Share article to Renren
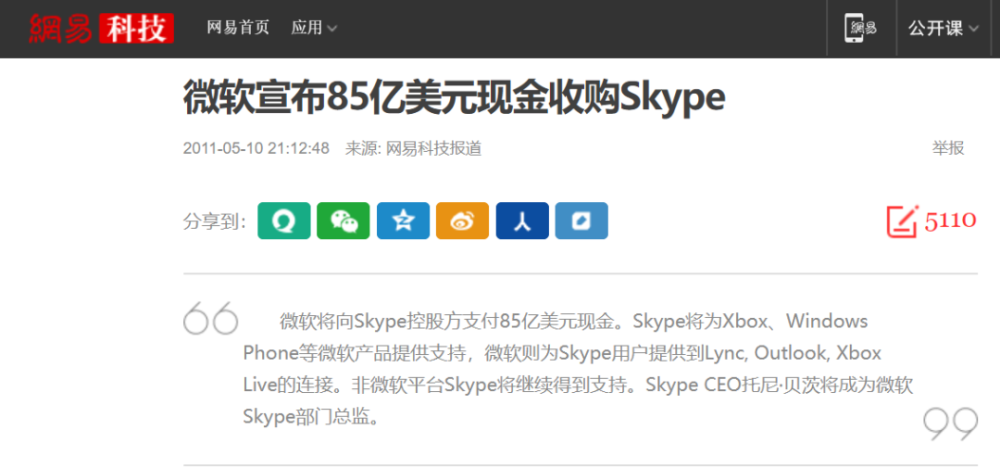Image resolution: width=1000 pixels, height=468 pixels. (522, 221)
